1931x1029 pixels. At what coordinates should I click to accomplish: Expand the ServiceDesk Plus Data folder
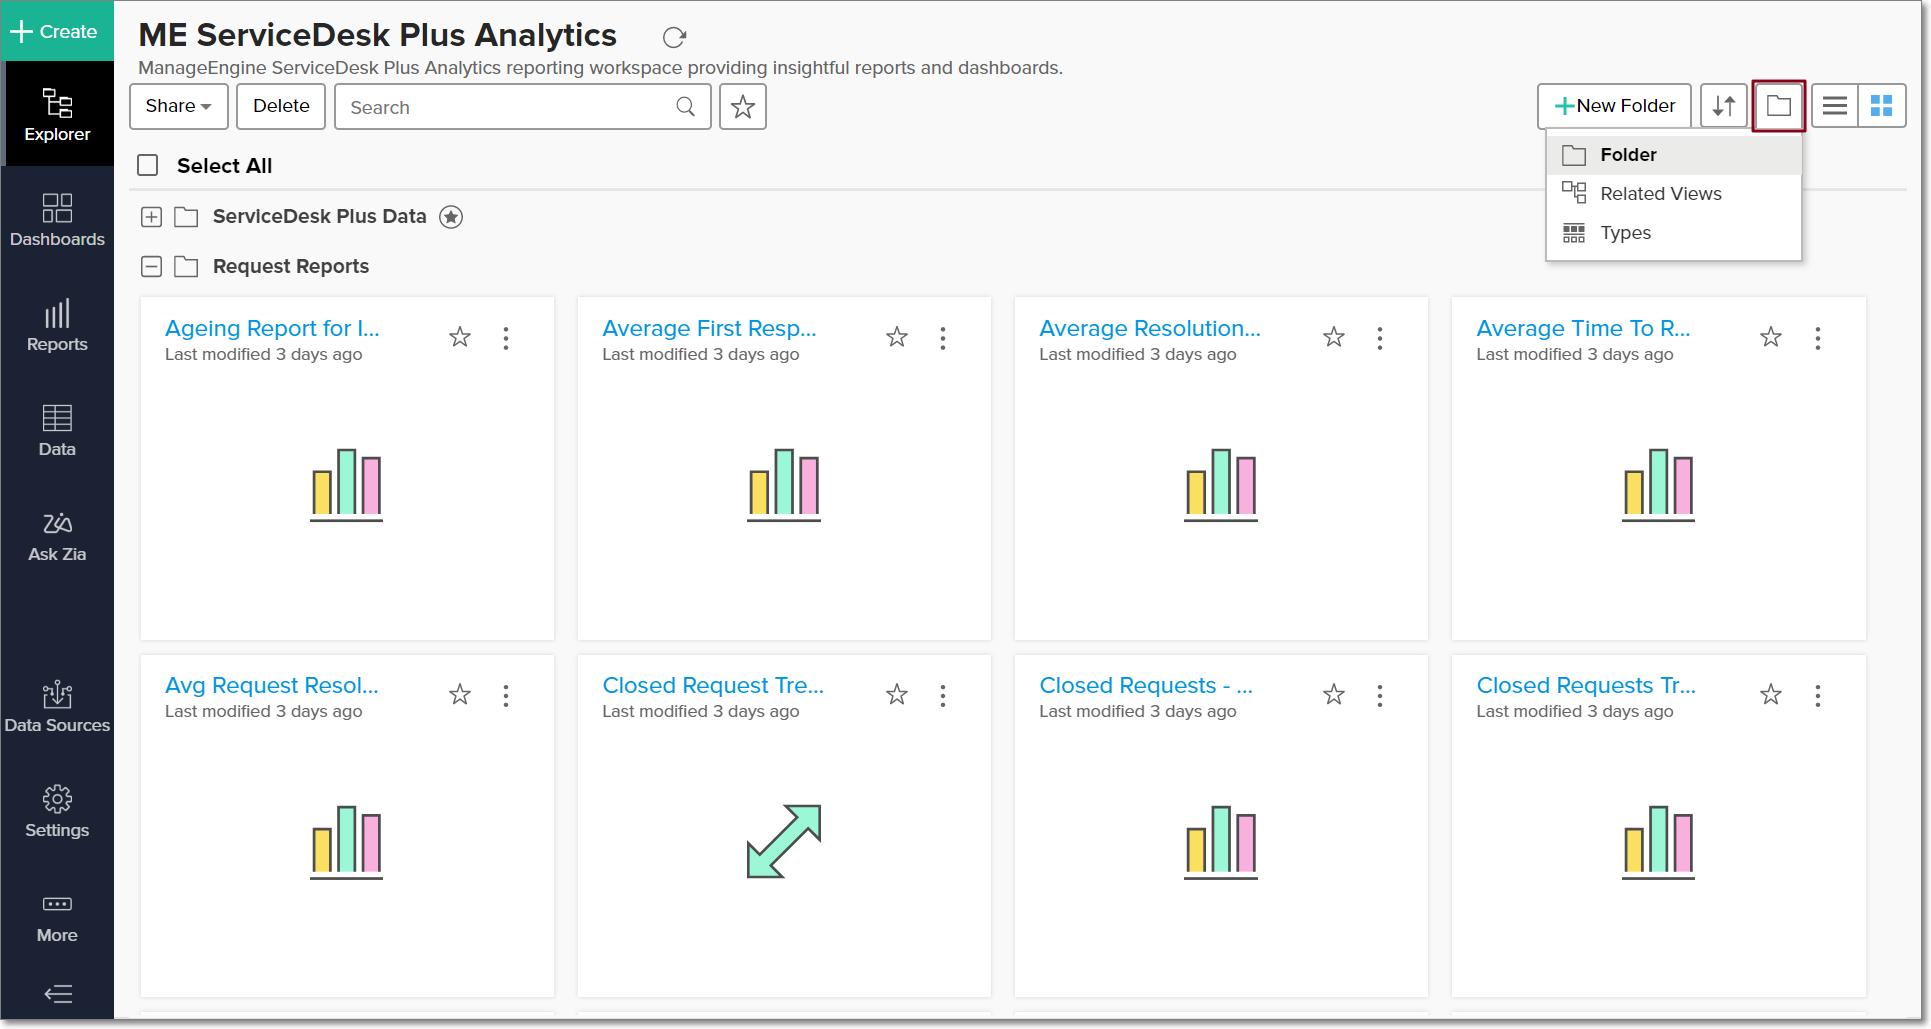[151, 217]
